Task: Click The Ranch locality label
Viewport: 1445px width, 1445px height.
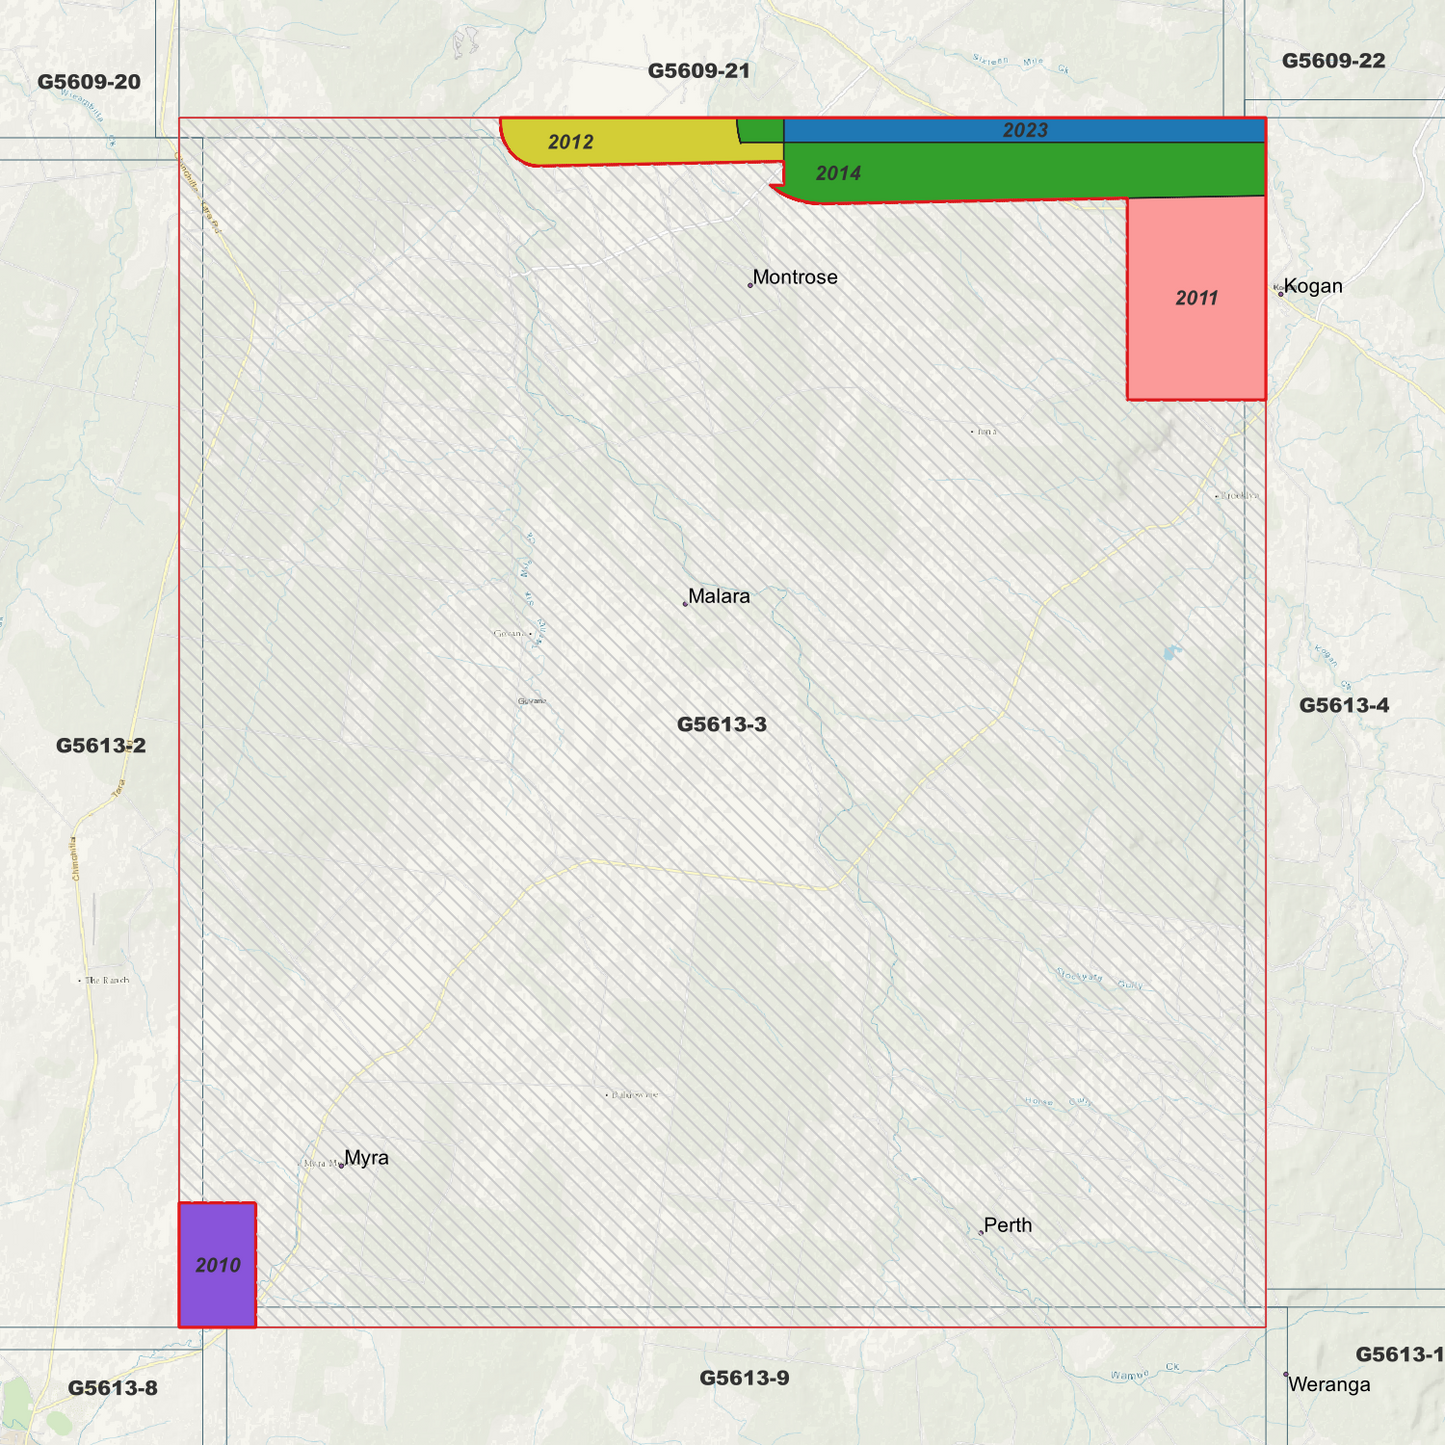Action: [107, 980]
